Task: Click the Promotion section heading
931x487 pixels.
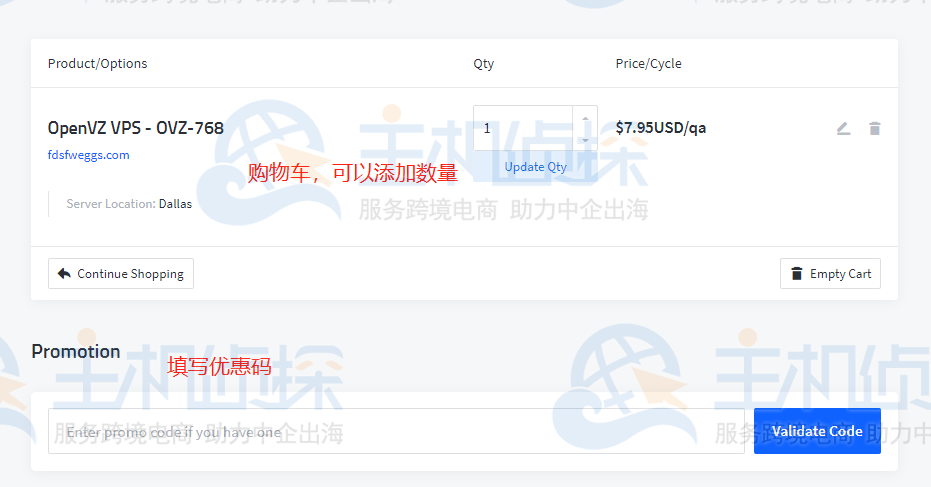Action: pyautogui.click(x=76, y=351)
